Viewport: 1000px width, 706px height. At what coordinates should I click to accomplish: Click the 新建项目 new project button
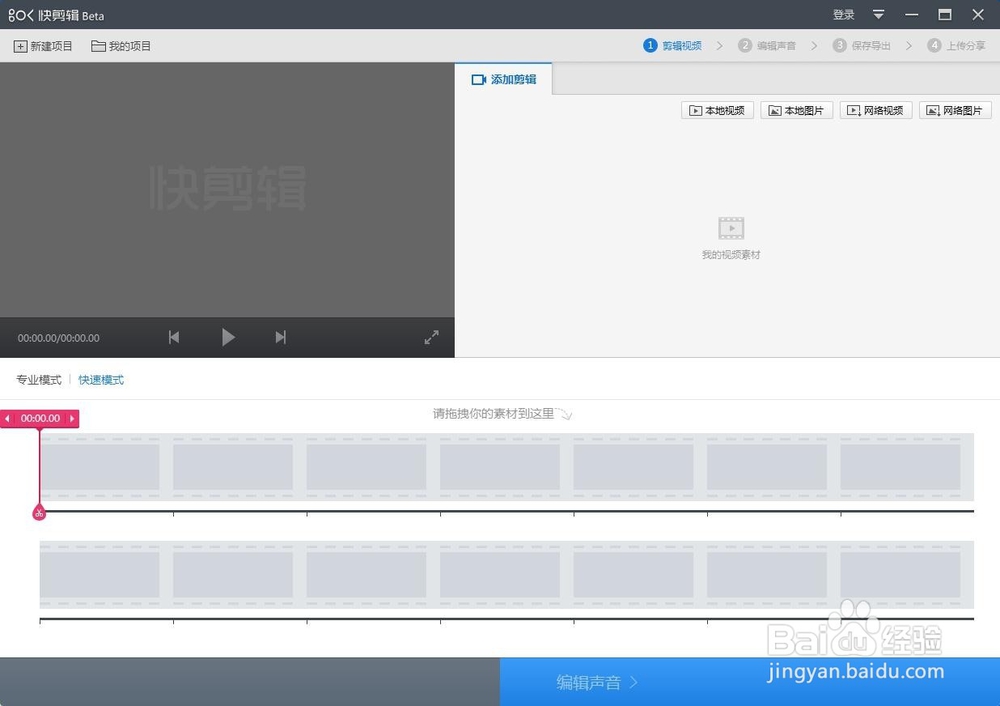pyautogui.click(x=43, y=46)
